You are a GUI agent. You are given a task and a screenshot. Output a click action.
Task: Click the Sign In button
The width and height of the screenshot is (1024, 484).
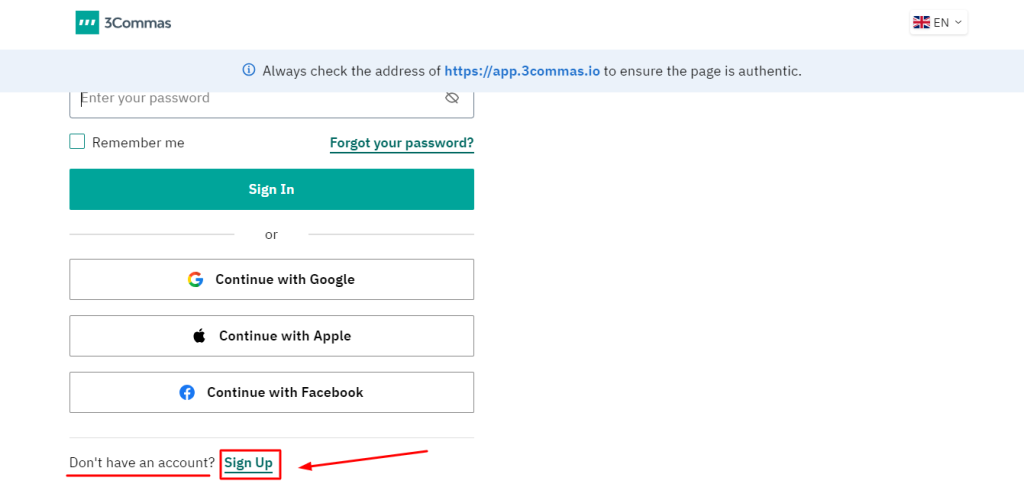click(271, 189)
